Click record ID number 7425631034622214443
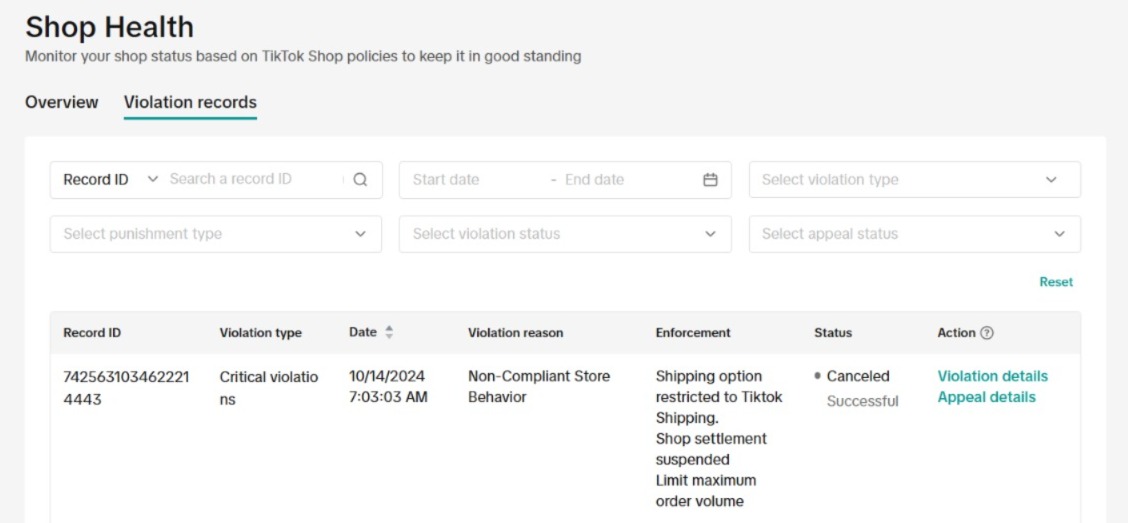 (x=126, y=386)
